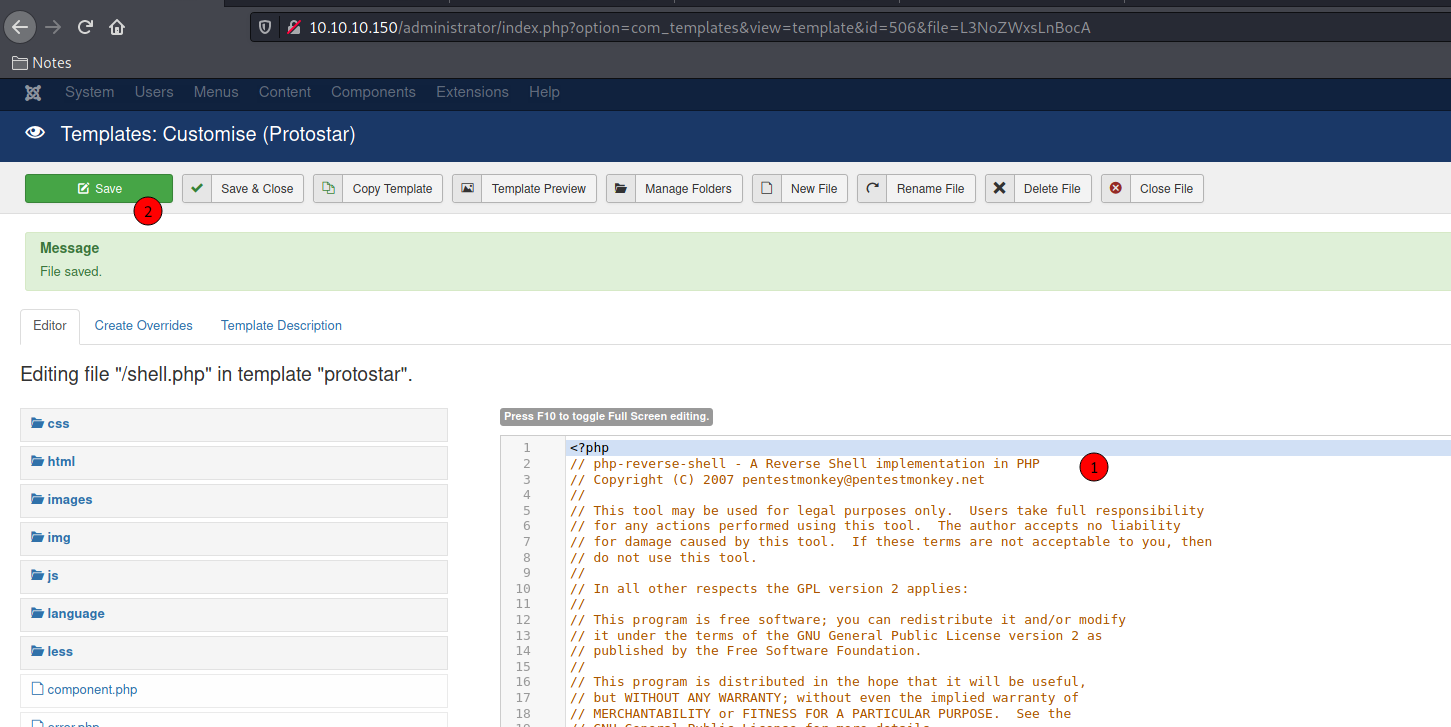
Task: Click the 'File saved.' message text
Action: [71, 271]
